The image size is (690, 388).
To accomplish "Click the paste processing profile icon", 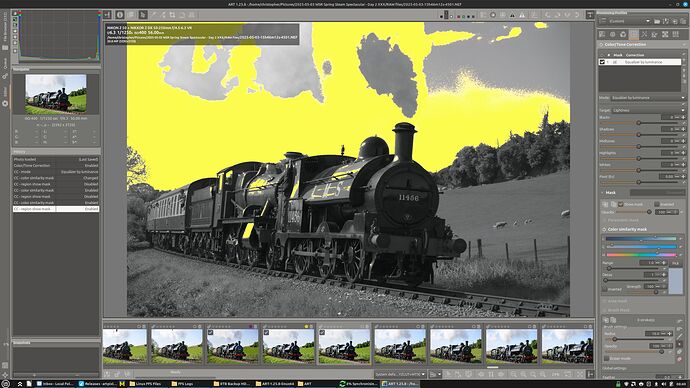I will (x=683, y=21).
